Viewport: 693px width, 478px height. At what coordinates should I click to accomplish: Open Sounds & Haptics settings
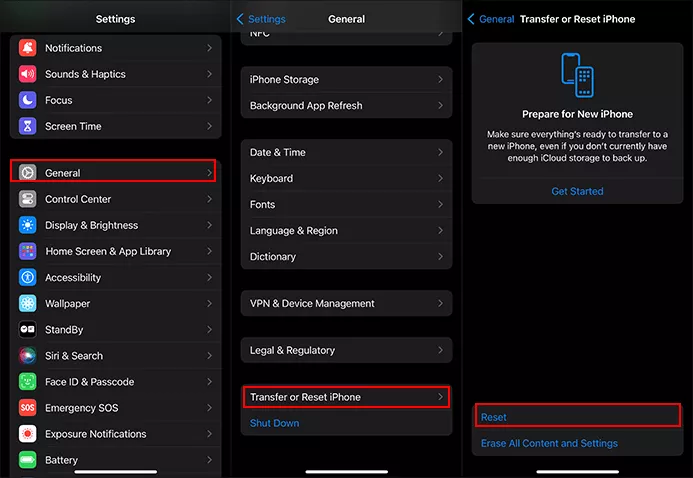click(115, 74)
